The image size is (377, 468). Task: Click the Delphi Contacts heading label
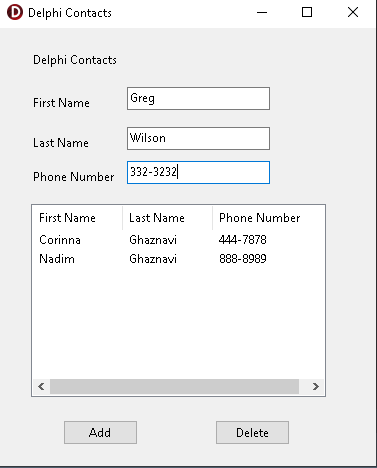click(x=75, y=60)
